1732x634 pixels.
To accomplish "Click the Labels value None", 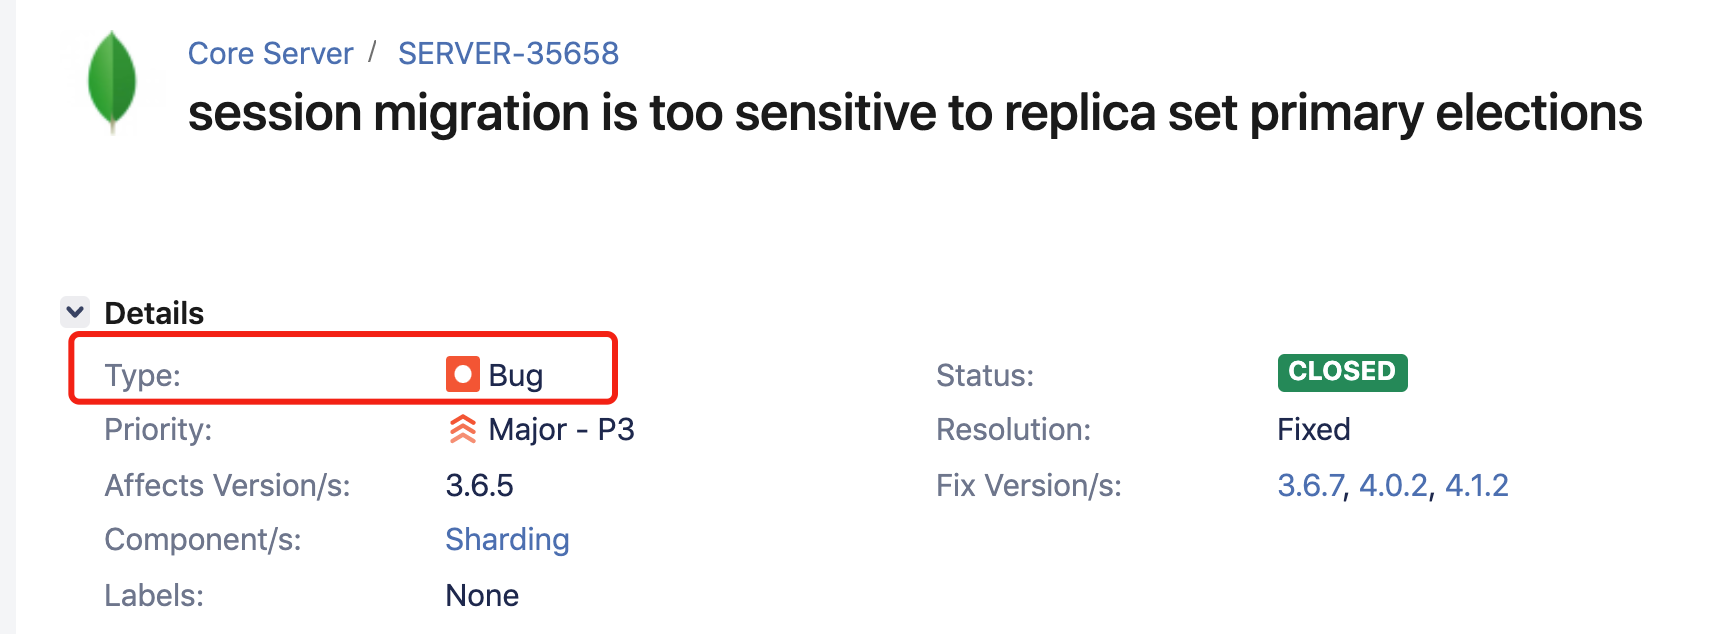I will (x=482, y=596).
